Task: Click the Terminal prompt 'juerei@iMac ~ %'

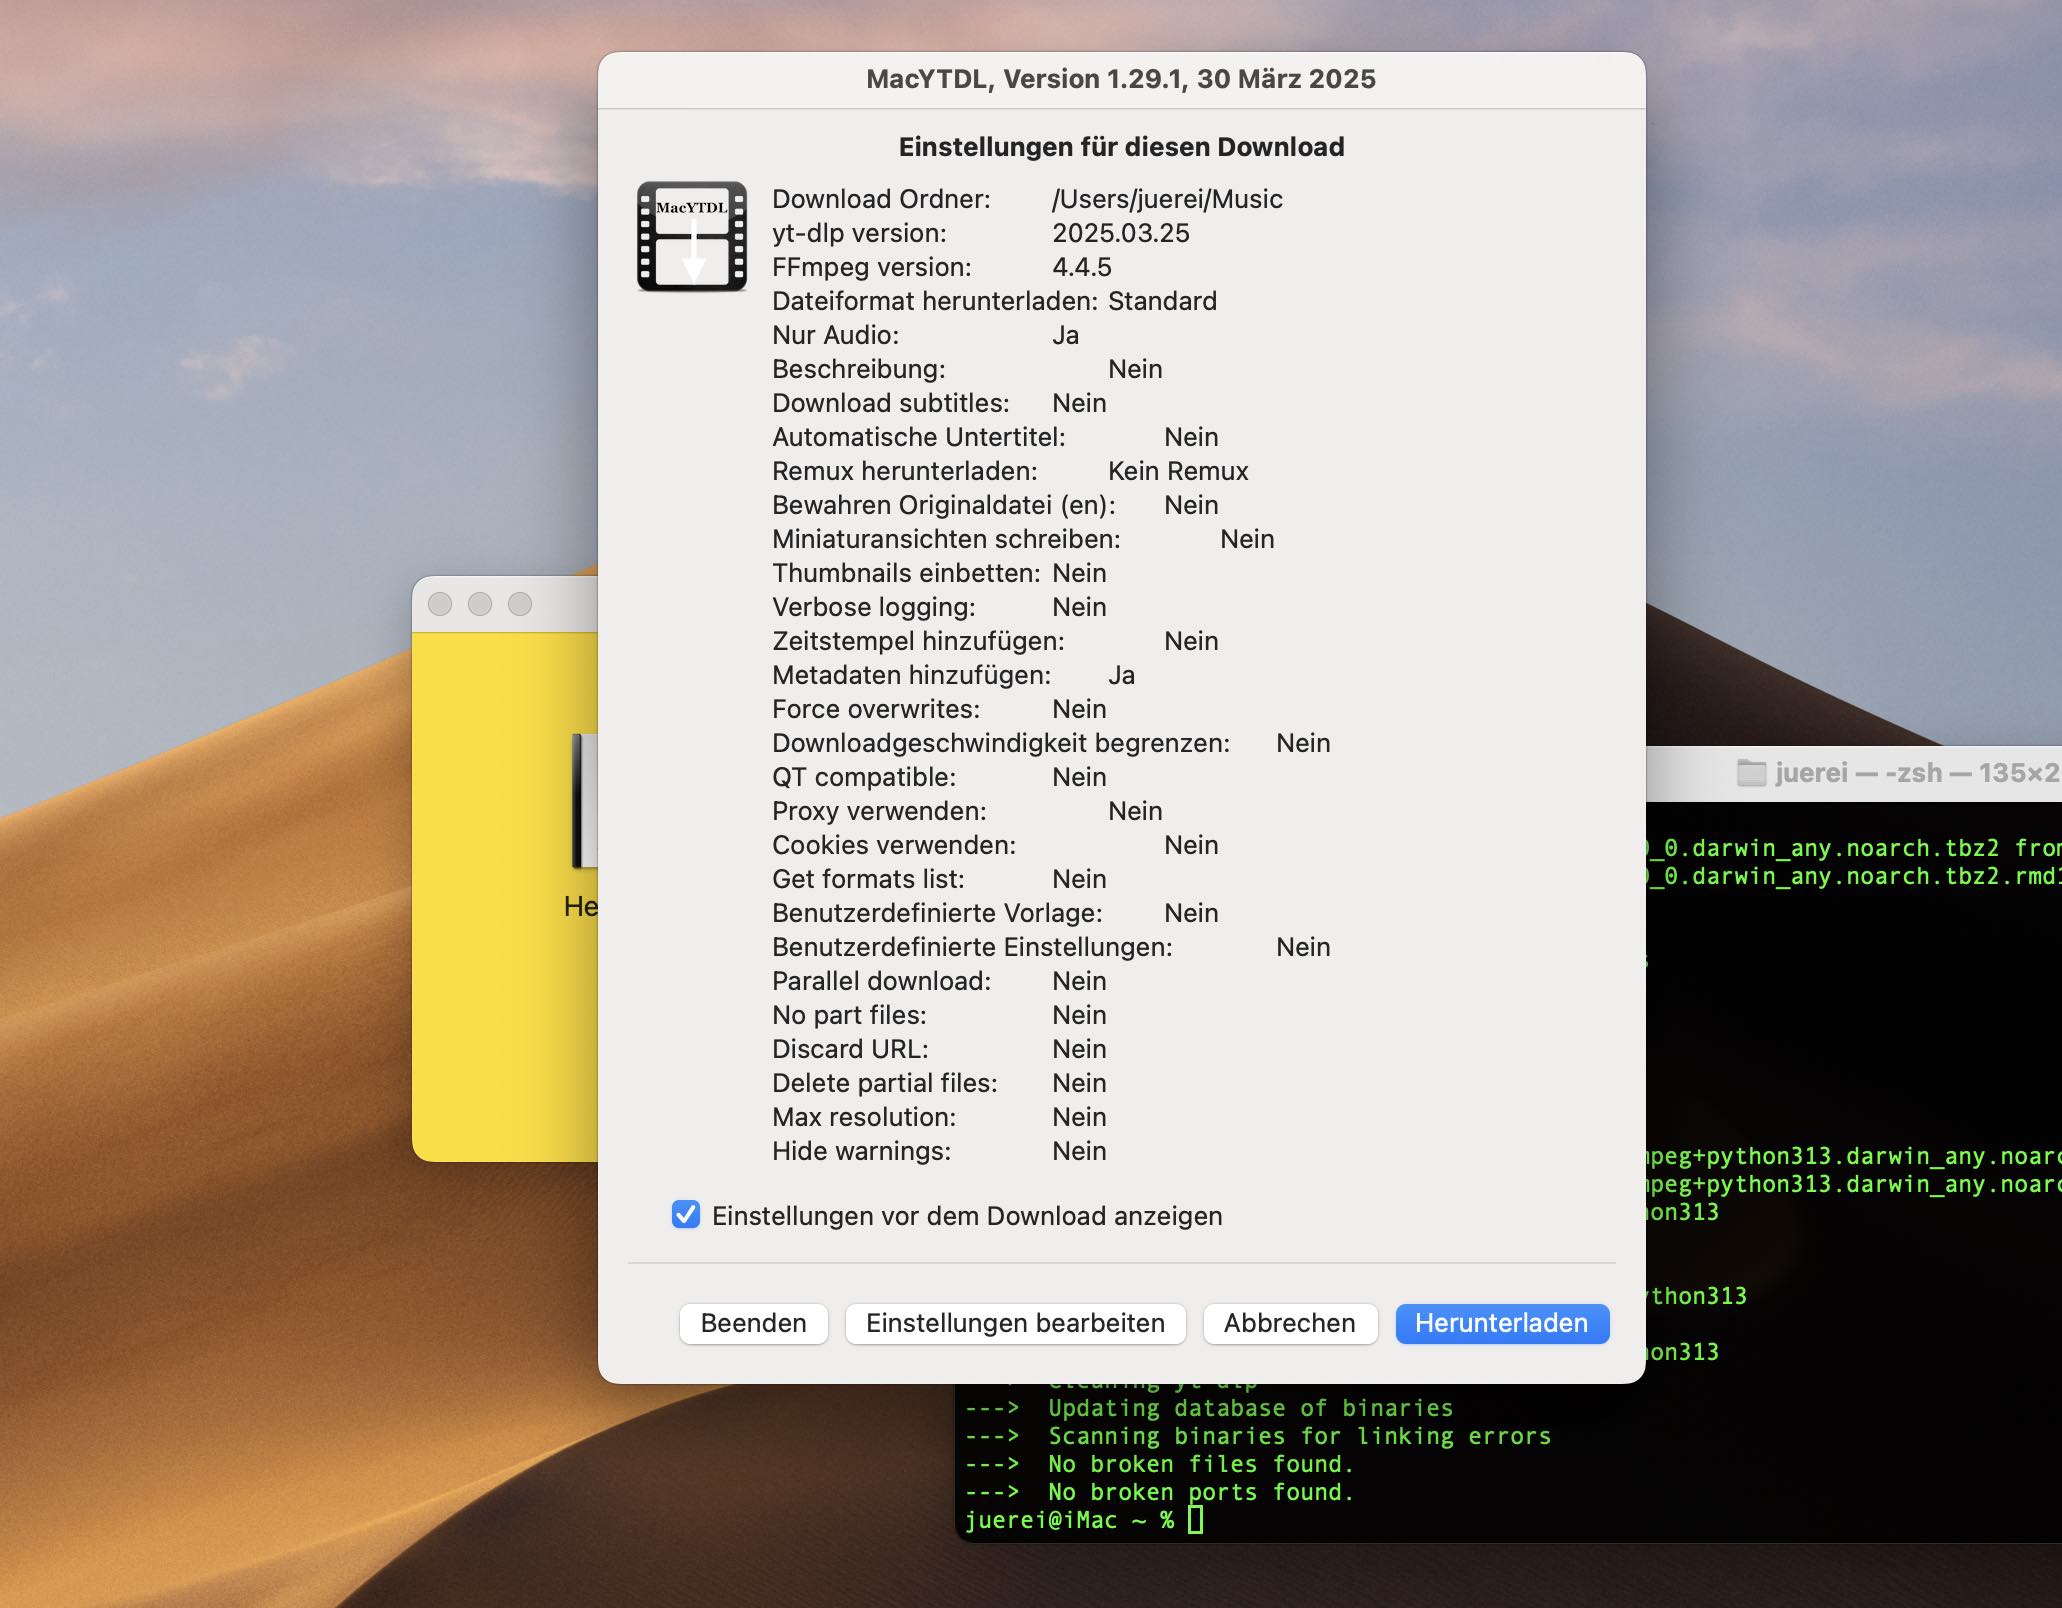Action: tap(1069, 1520)
